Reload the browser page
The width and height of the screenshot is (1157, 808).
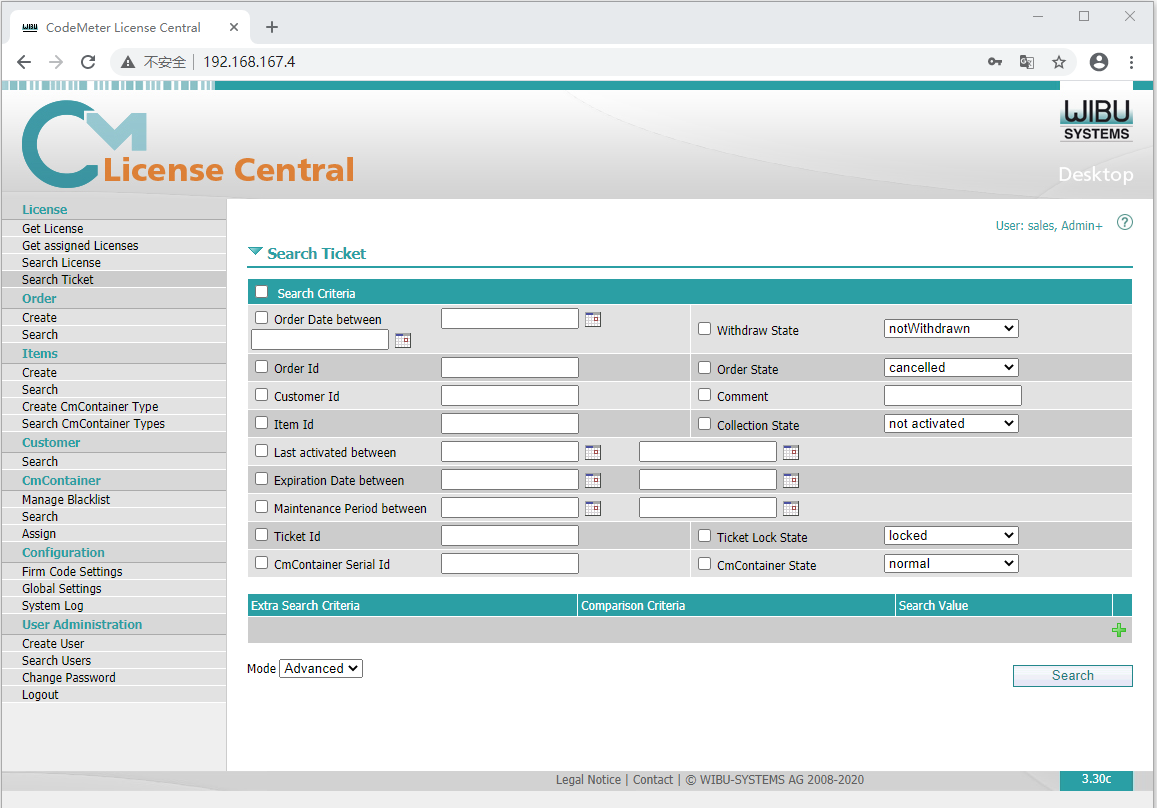(88, 62)
